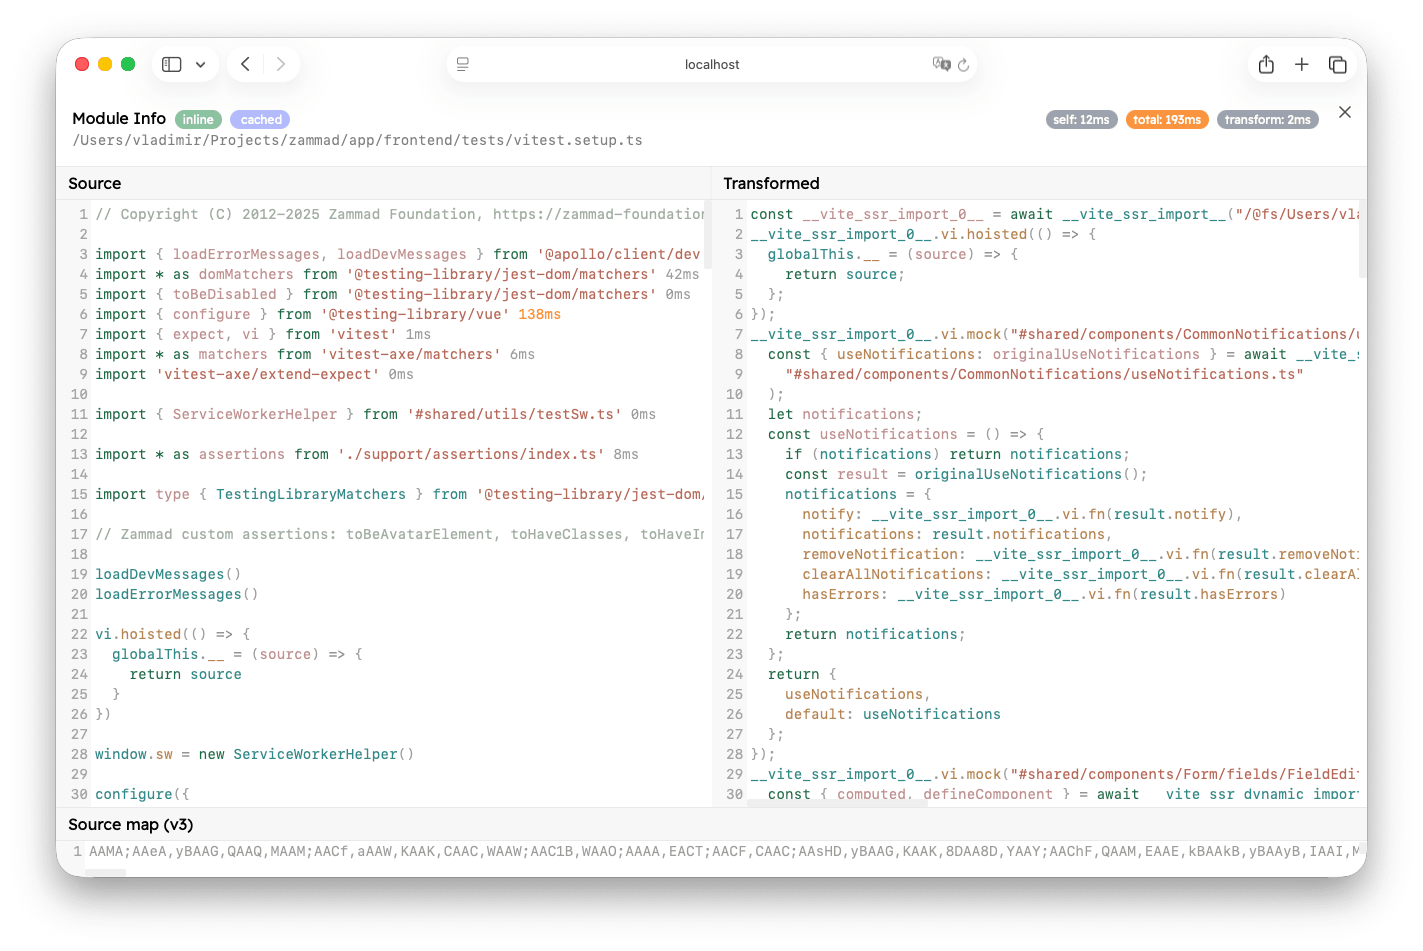Toggle the Safari sidebar
The height and width of the screenshot is (951, 1423).
[x=171, y=63]
